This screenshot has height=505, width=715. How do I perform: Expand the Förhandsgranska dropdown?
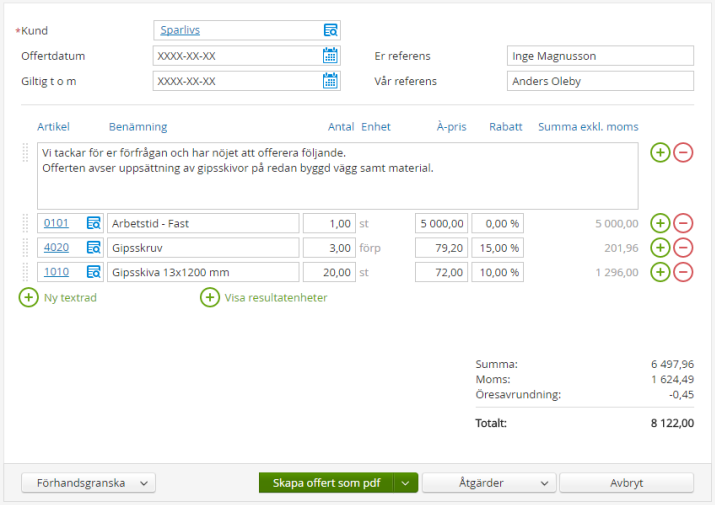(x=88, y=483)
